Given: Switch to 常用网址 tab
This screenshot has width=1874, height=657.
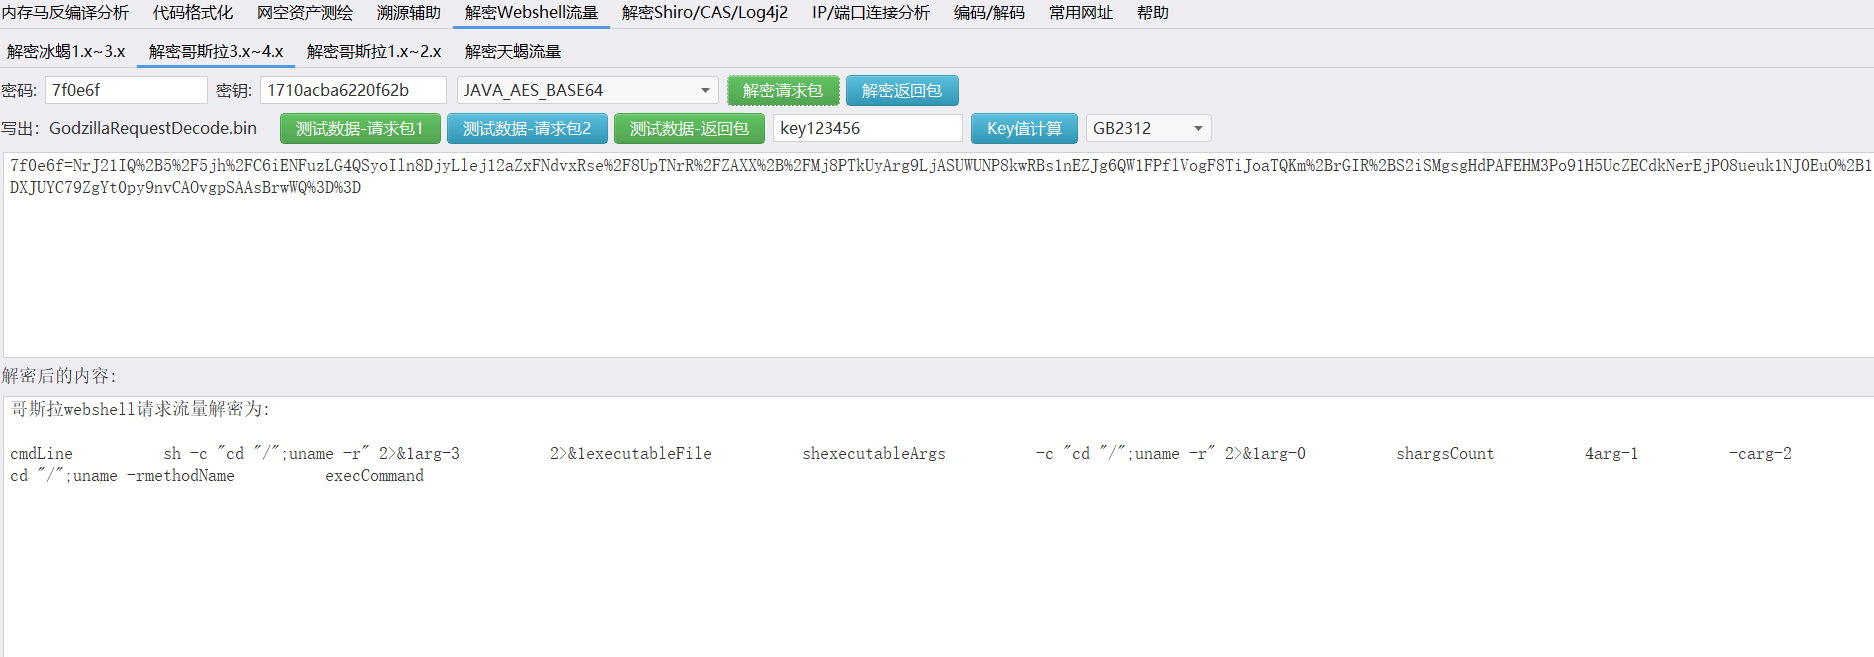Looking at the screenshot, I should point(1080,13).
